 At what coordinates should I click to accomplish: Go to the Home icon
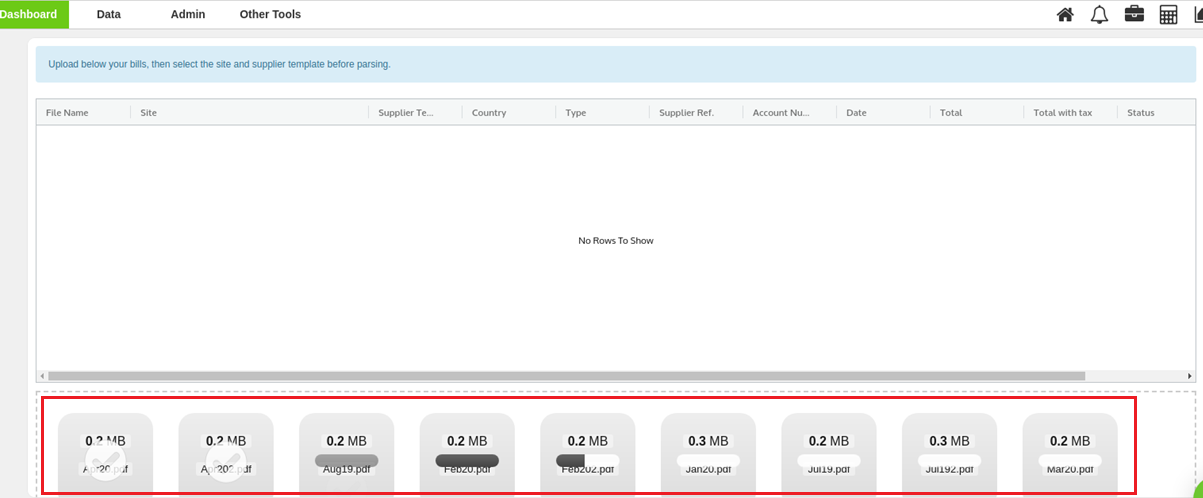pos(1065,14)
